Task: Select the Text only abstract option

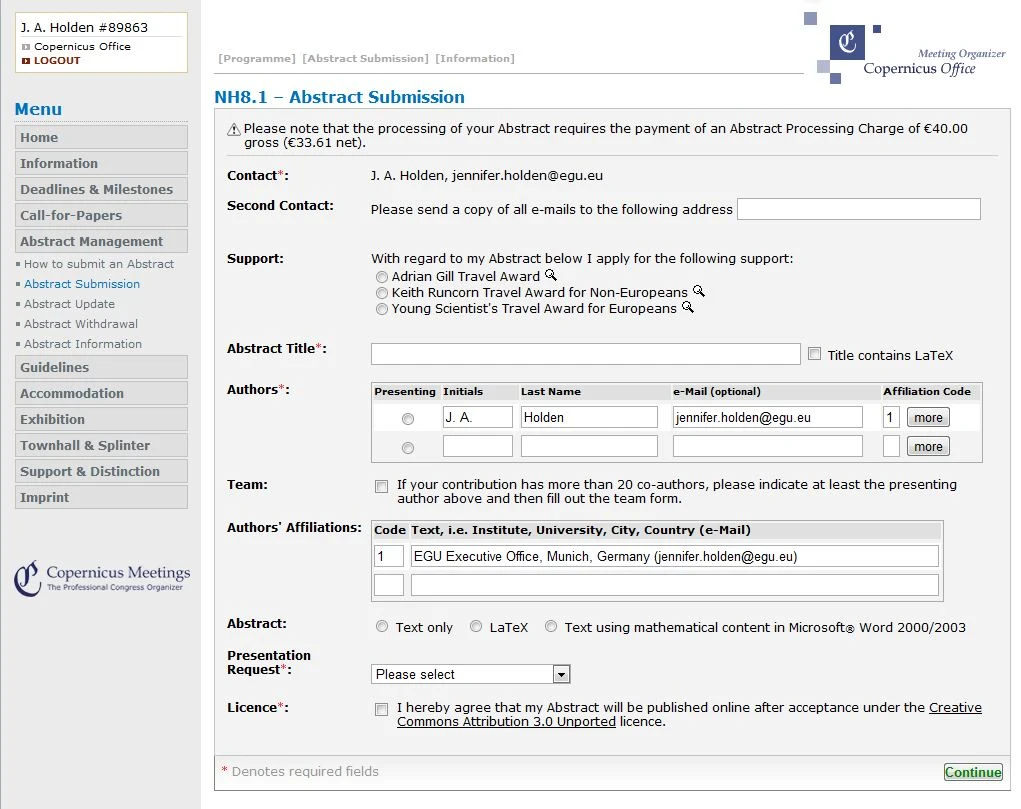Action: click(x=382, y=626)
